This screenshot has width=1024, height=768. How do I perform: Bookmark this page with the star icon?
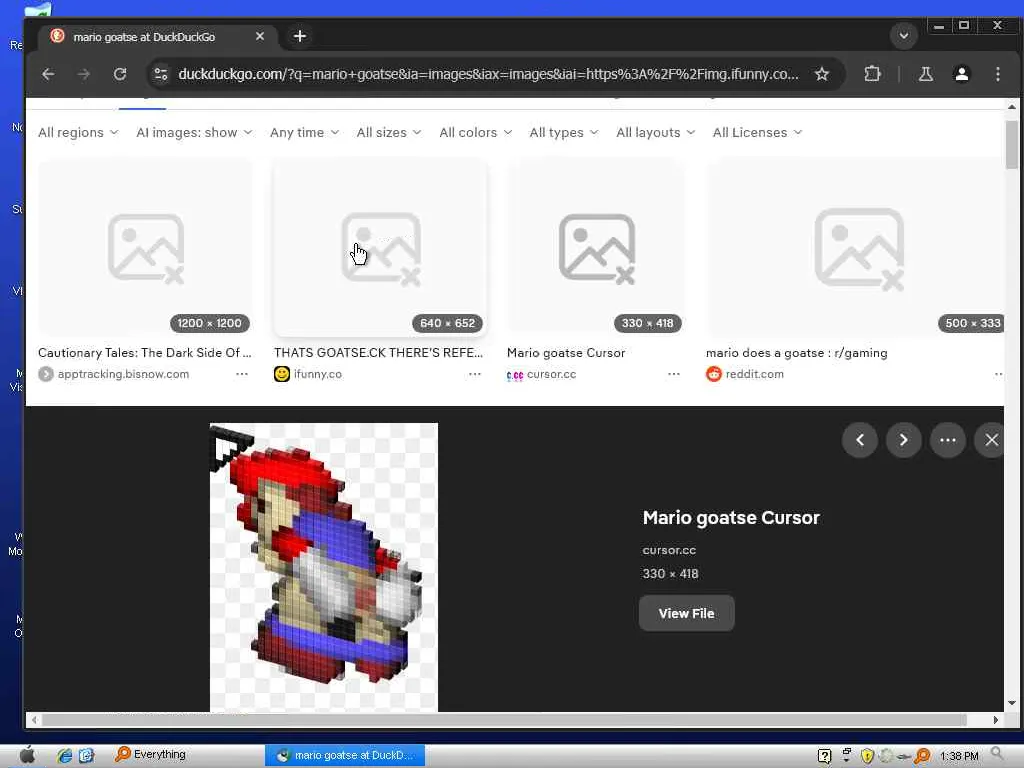point(822,74)
